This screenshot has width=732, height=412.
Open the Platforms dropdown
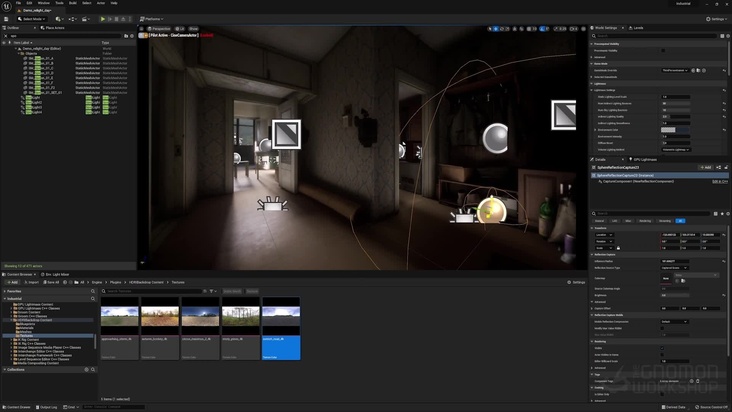pyautogui.click(x=153, y=18)
